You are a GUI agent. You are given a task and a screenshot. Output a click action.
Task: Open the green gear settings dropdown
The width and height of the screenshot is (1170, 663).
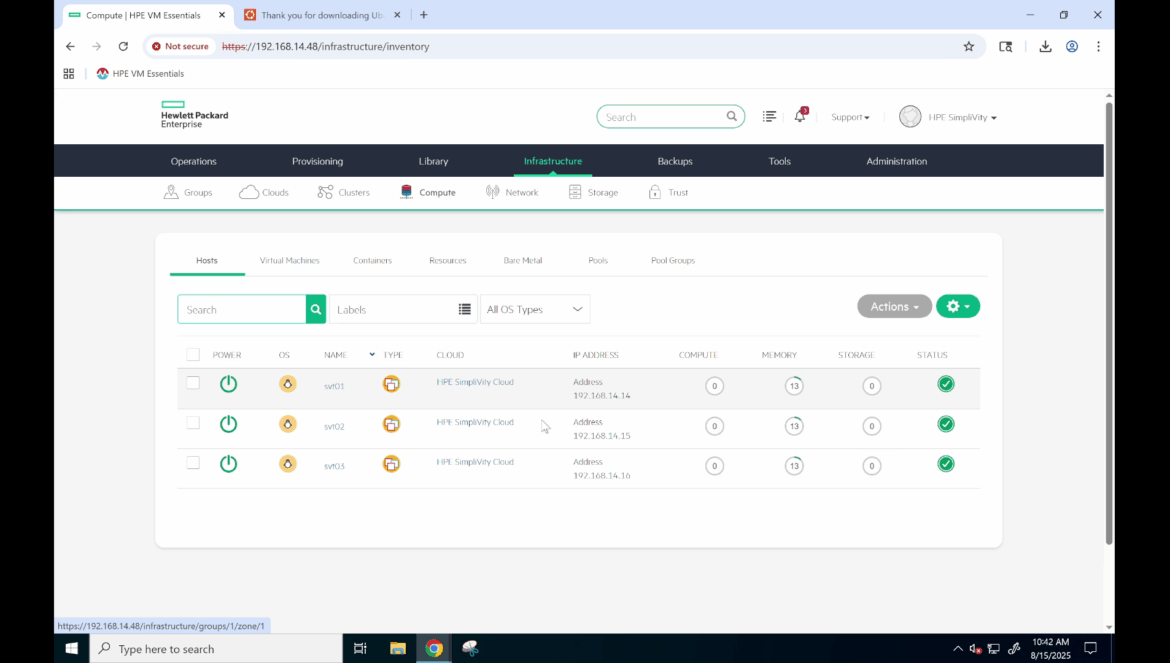[x=957, y=307]
